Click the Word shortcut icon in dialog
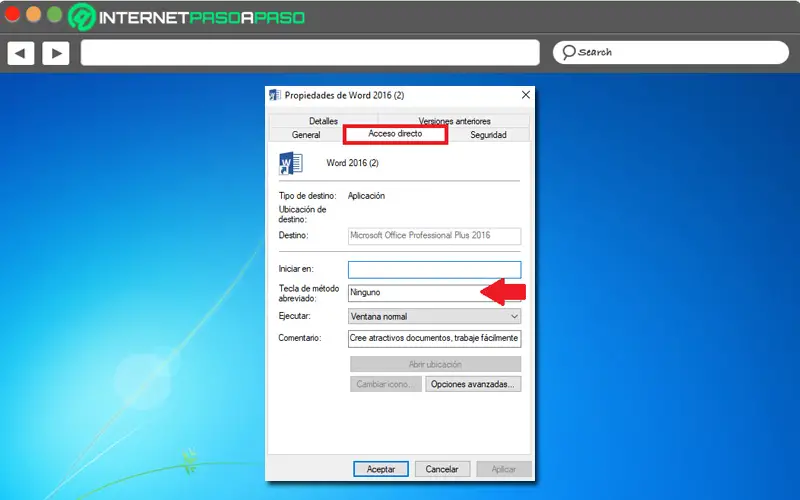Screen dimensions: 800x500 pos(291,163)
